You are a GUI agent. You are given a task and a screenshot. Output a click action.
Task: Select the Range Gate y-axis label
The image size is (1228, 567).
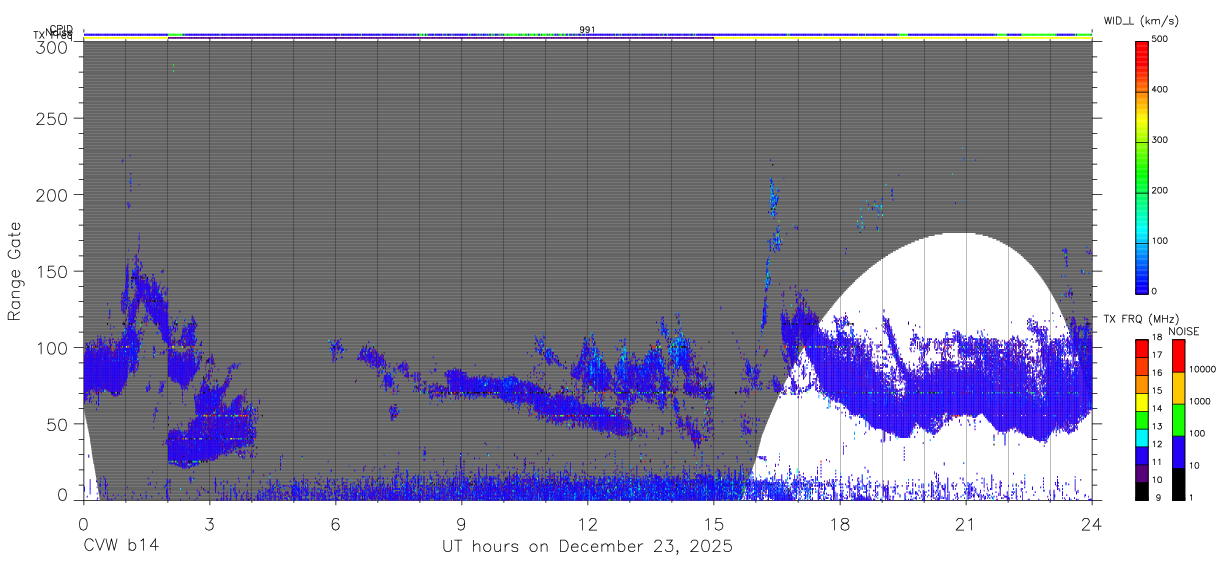point(15,272)
